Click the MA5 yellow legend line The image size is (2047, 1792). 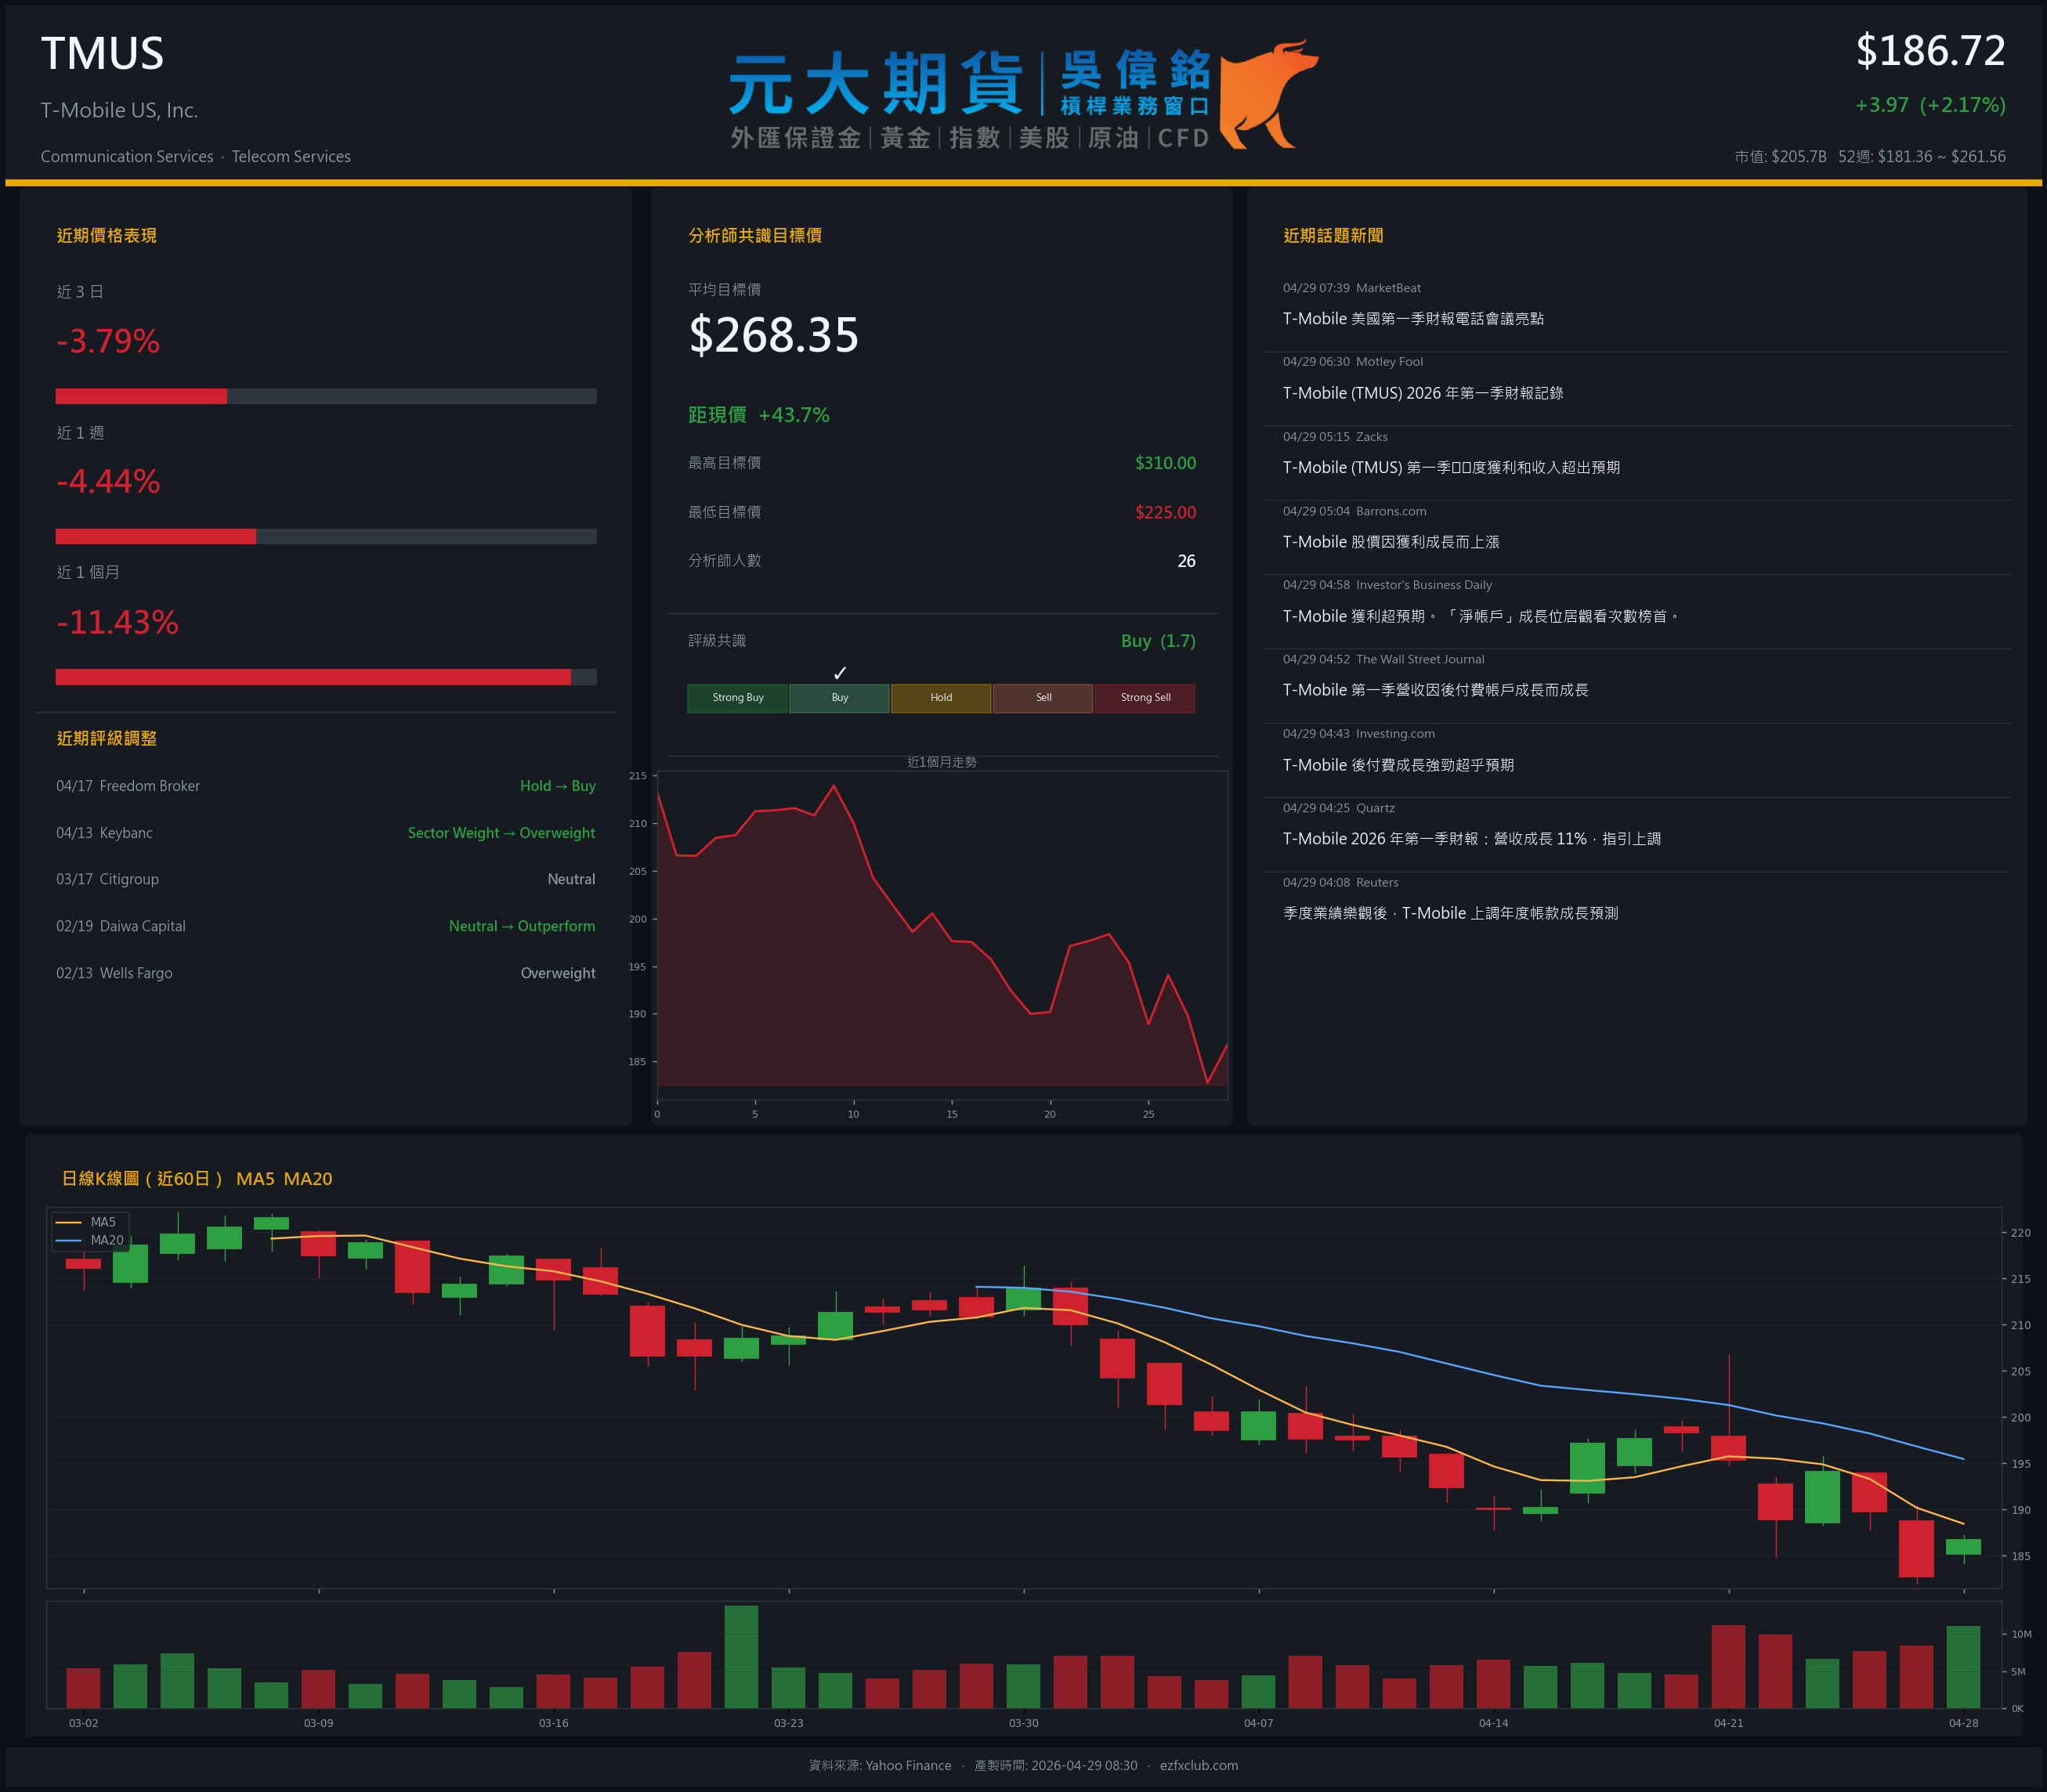(68, 1222)
